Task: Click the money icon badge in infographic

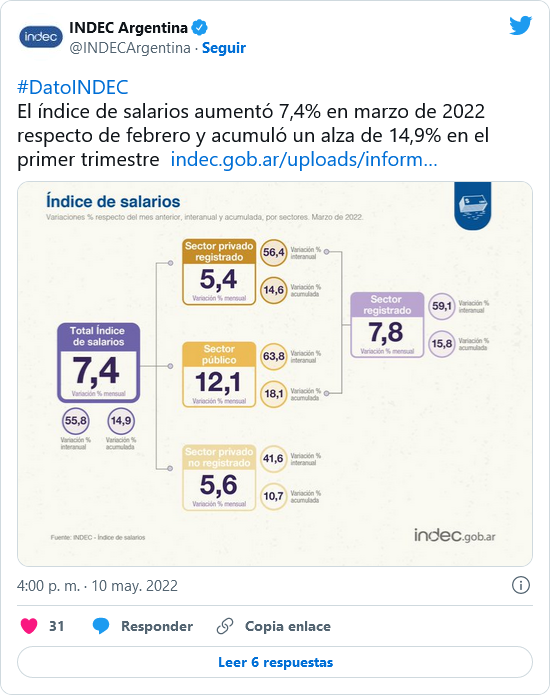Action: click(x=473, y=206)
